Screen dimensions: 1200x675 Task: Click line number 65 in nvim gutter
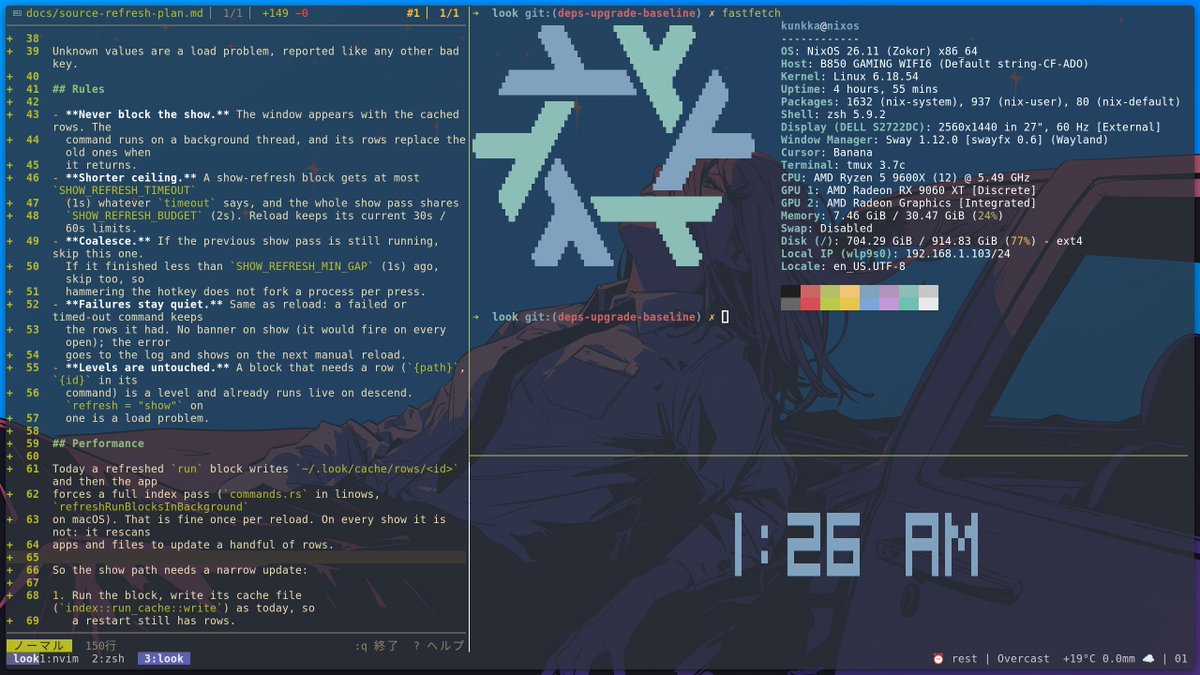tap(32, 557)
